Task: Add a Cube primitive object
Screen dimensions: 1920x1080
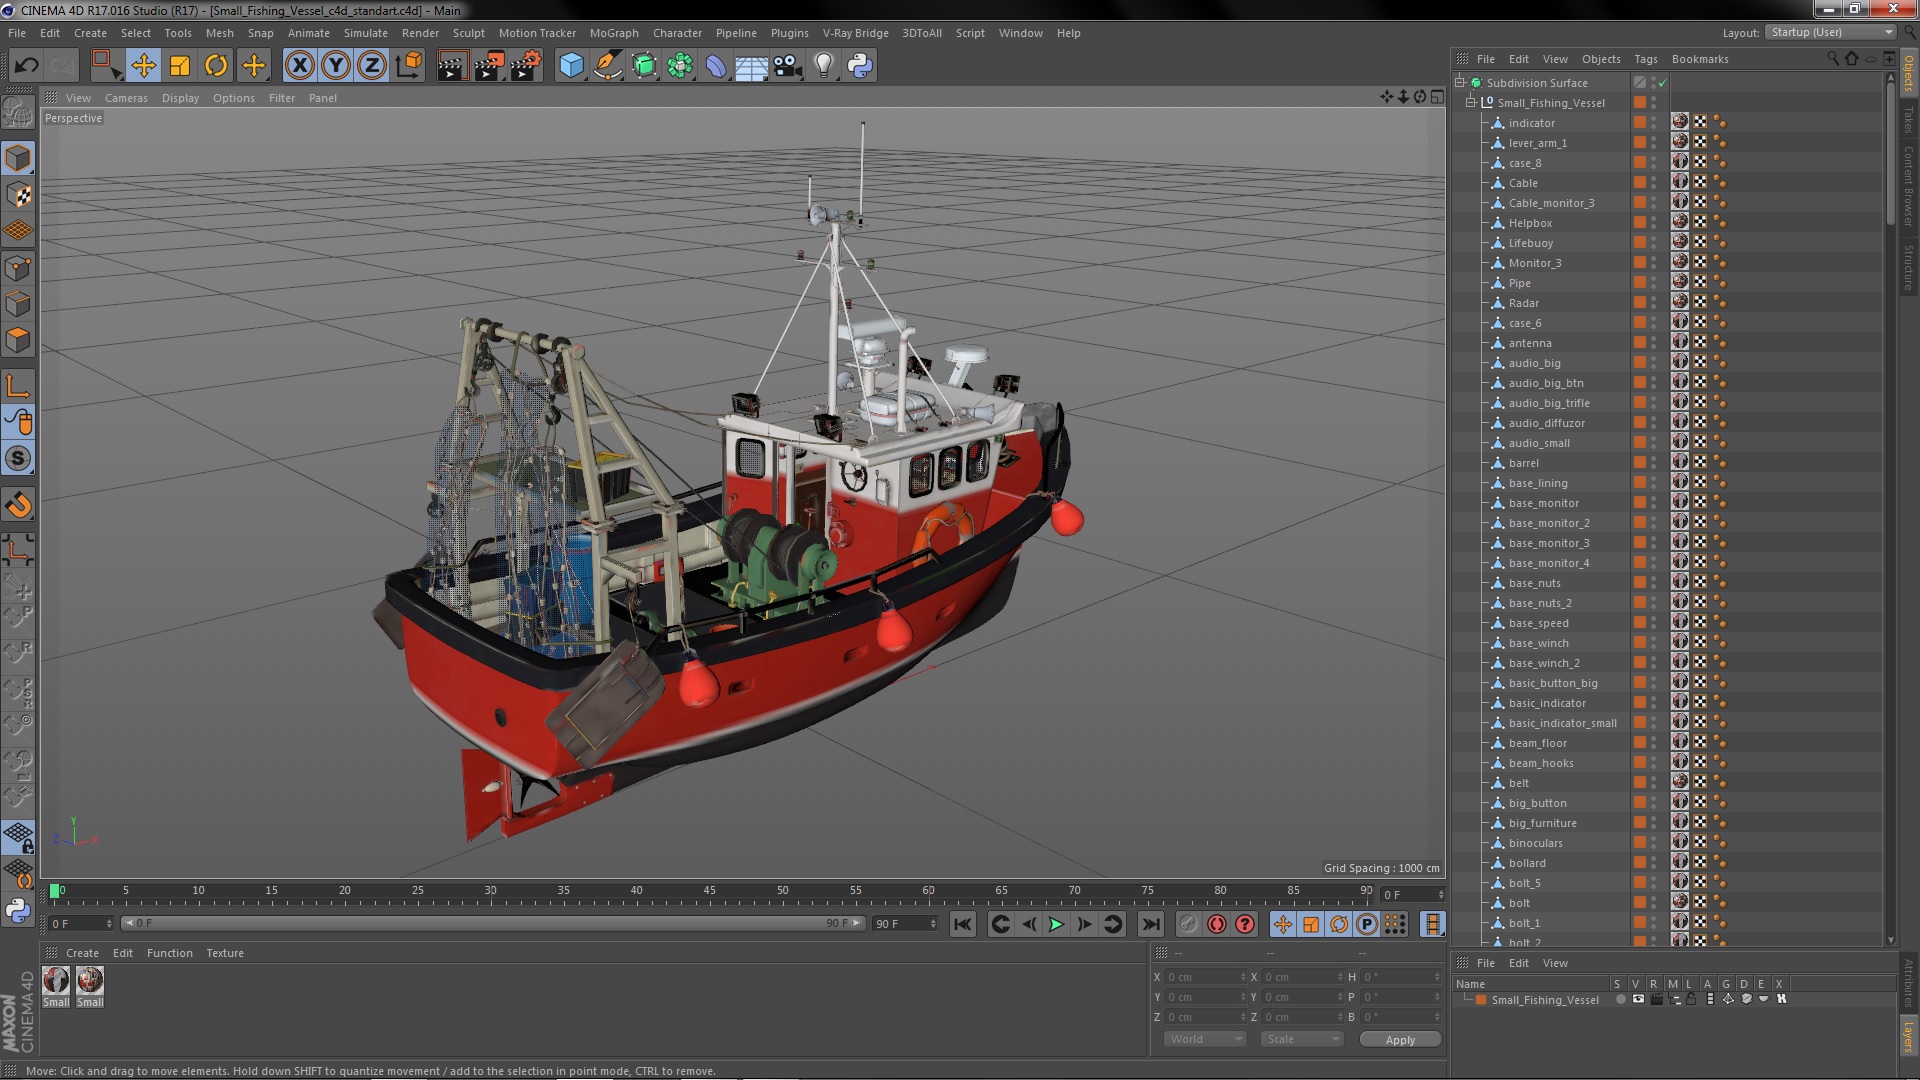Action: click(571, 66)
